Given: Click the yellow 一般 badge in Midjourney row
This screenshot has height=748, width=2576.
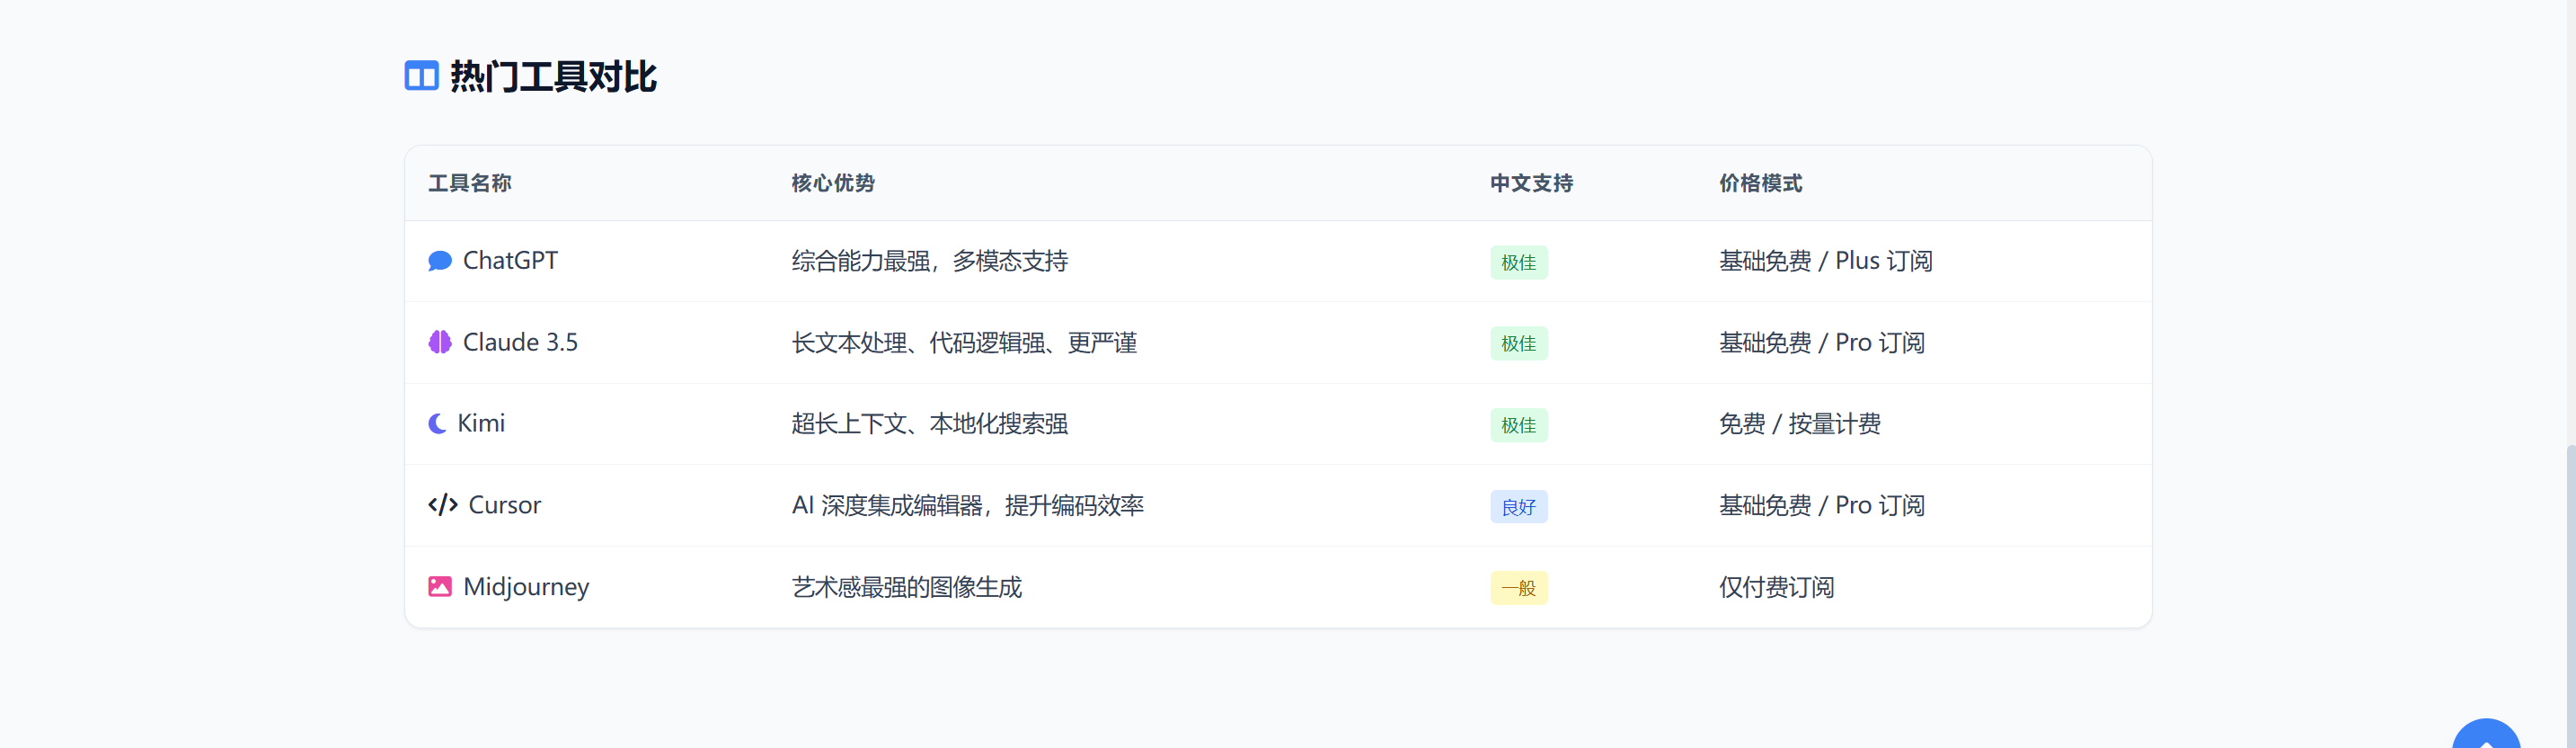Looking at the screenshot, I should pos(1519,588).
